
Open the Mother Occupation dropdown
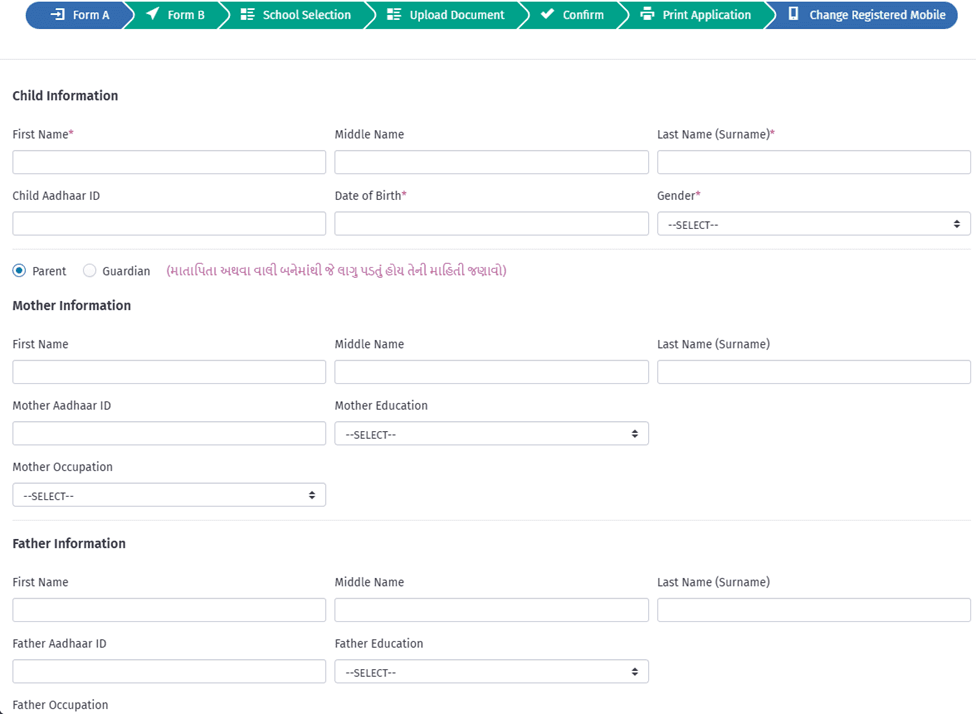click(x=169, y=495)
